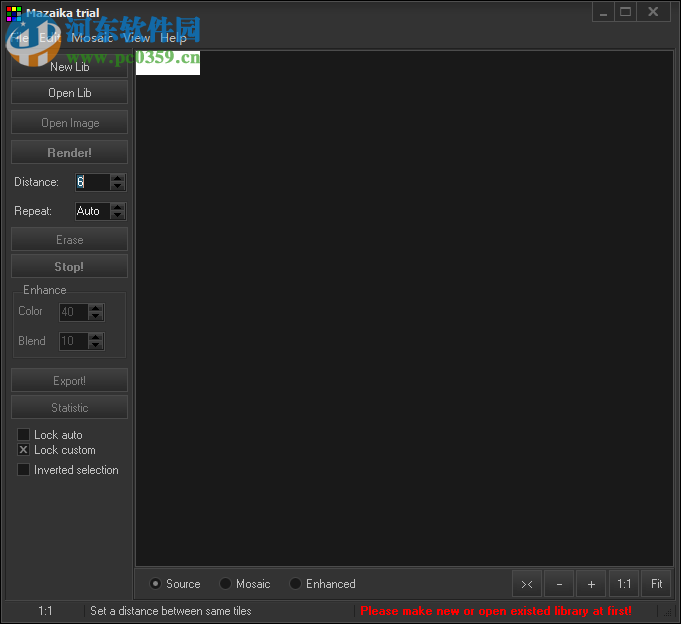Close the Mazaika window

coord(653,12)
